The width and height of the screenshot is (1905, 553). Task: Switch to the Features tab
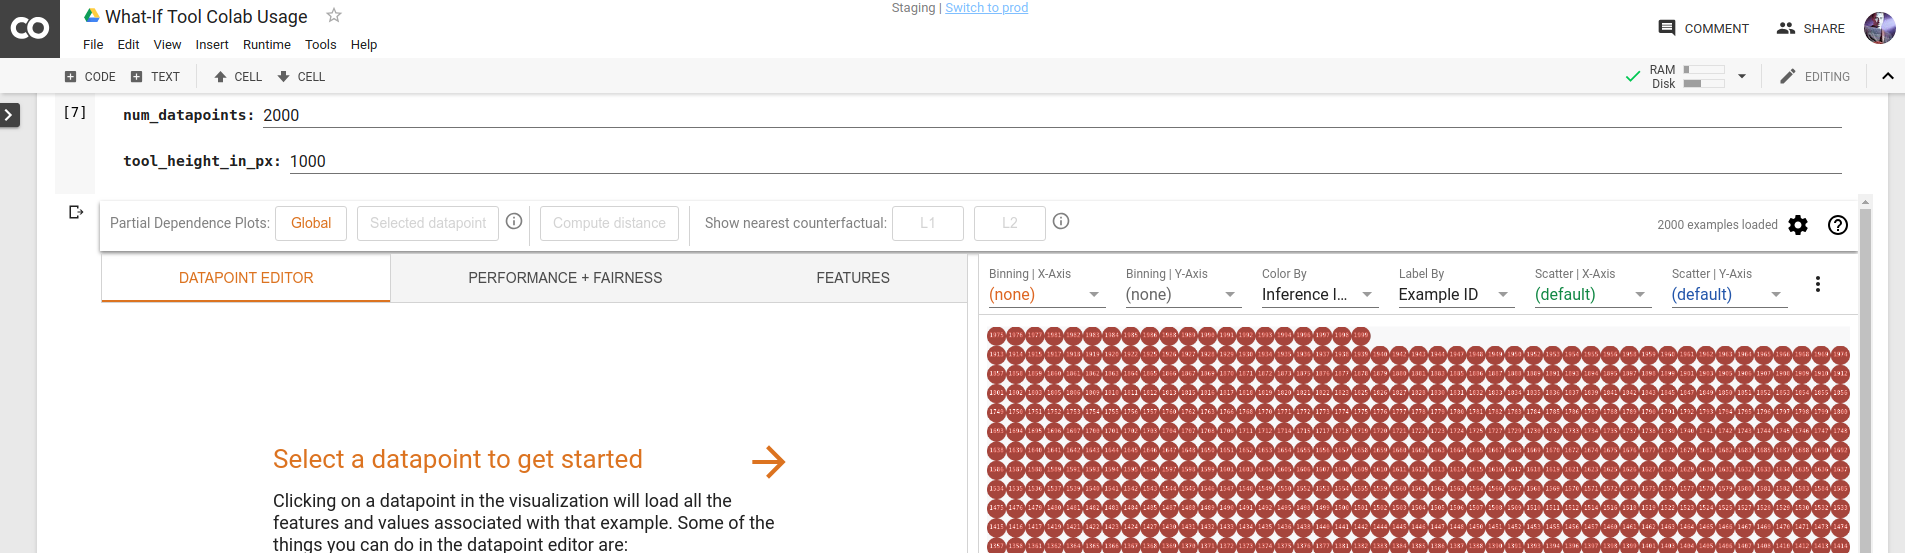point(853,278)
